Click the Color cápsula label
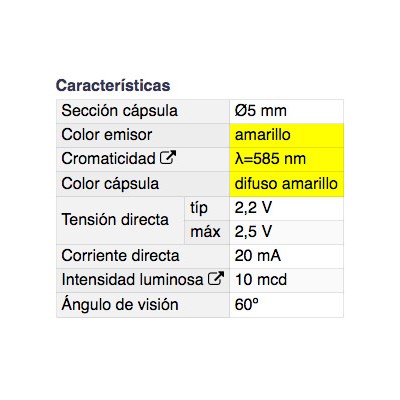 110,184
